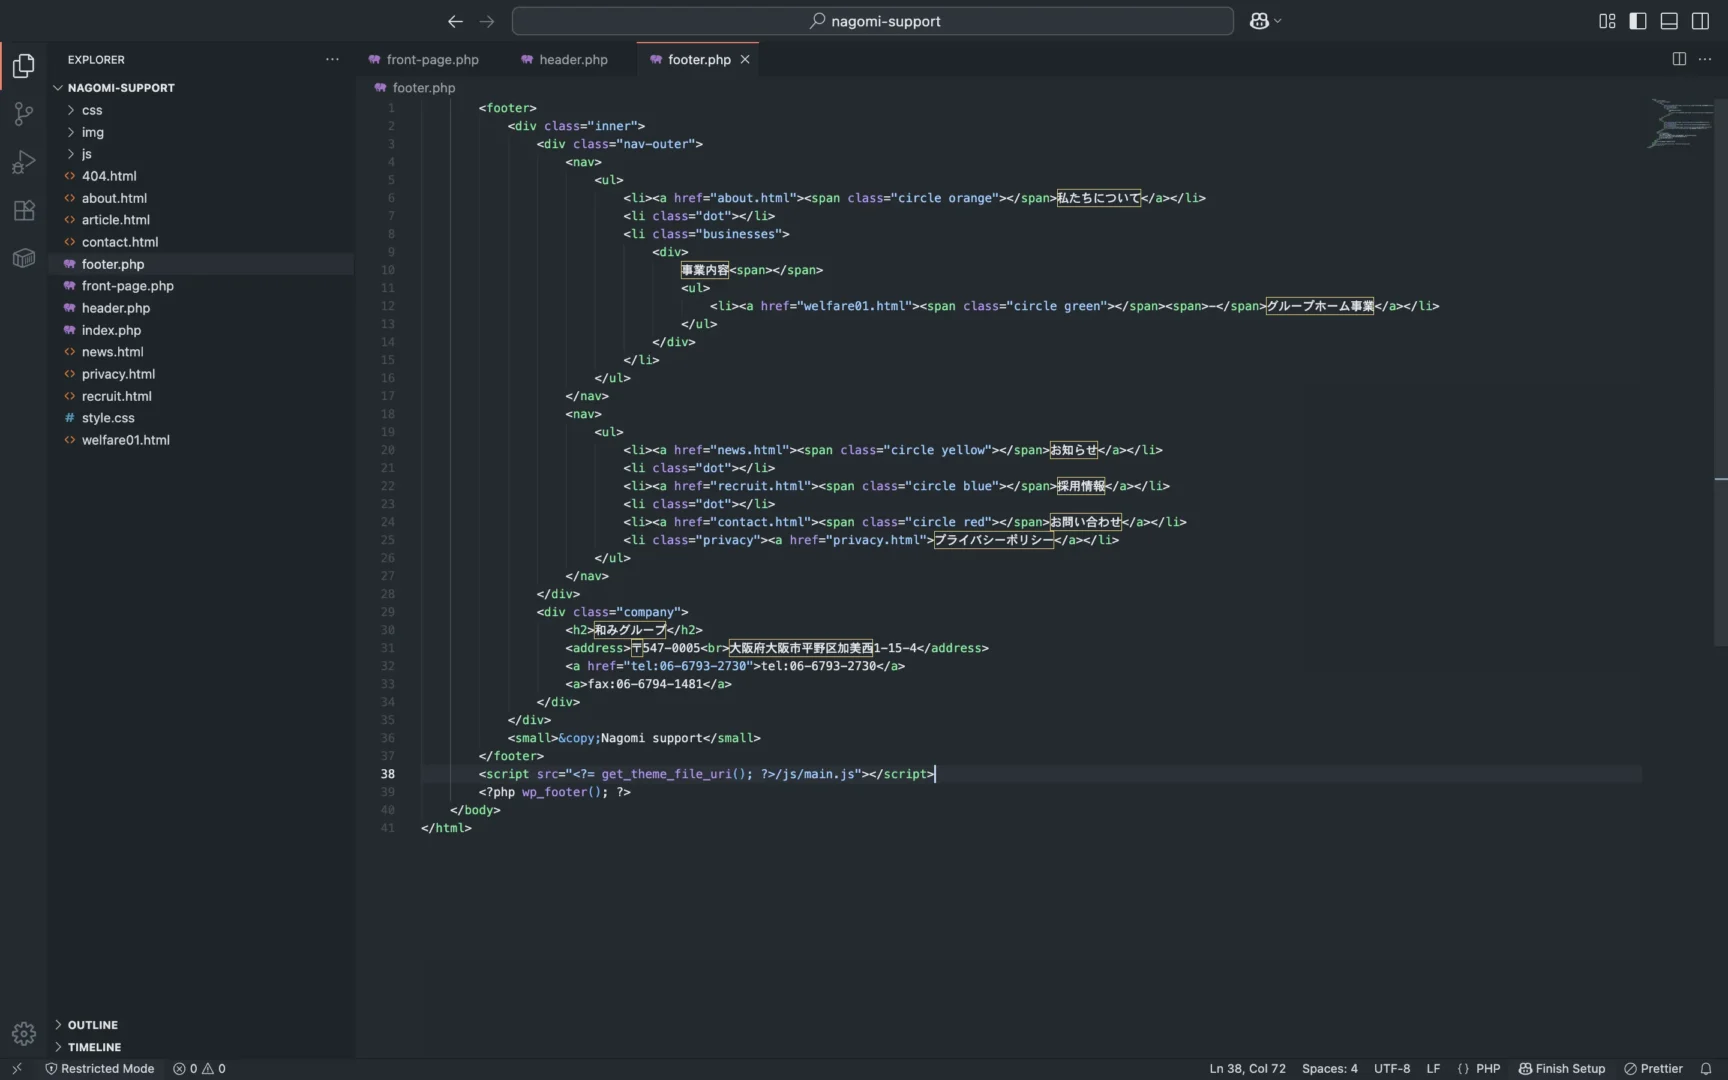This screenshot has width=1728, height=1080.
Task: Expand the OUTLINE section
Action: tap(93, 1025)
